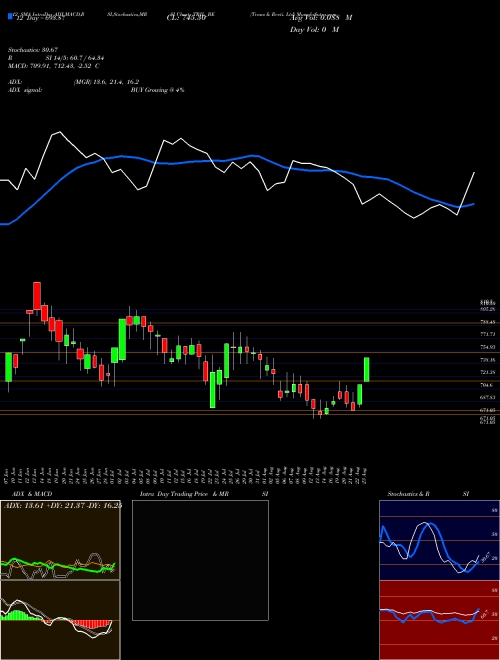Image resolution: width=500 pixels, height=660 pixels.
Task: Open the blue Stochastics oscillator panel
Action: tap(439, 540)
